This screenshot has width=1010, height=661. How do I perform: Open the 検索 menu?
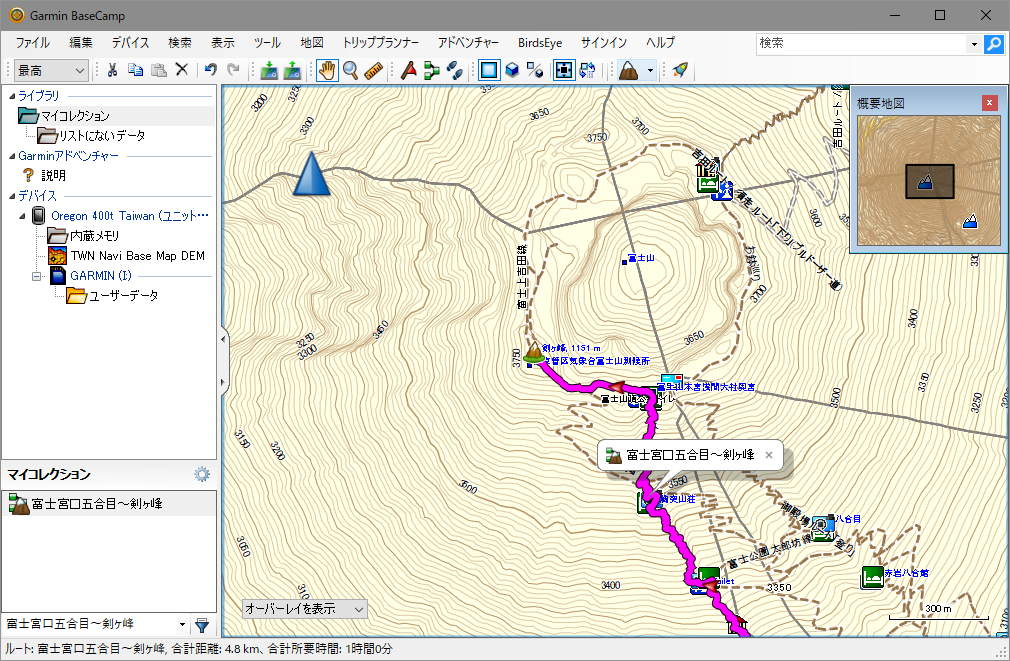[180, 43]
